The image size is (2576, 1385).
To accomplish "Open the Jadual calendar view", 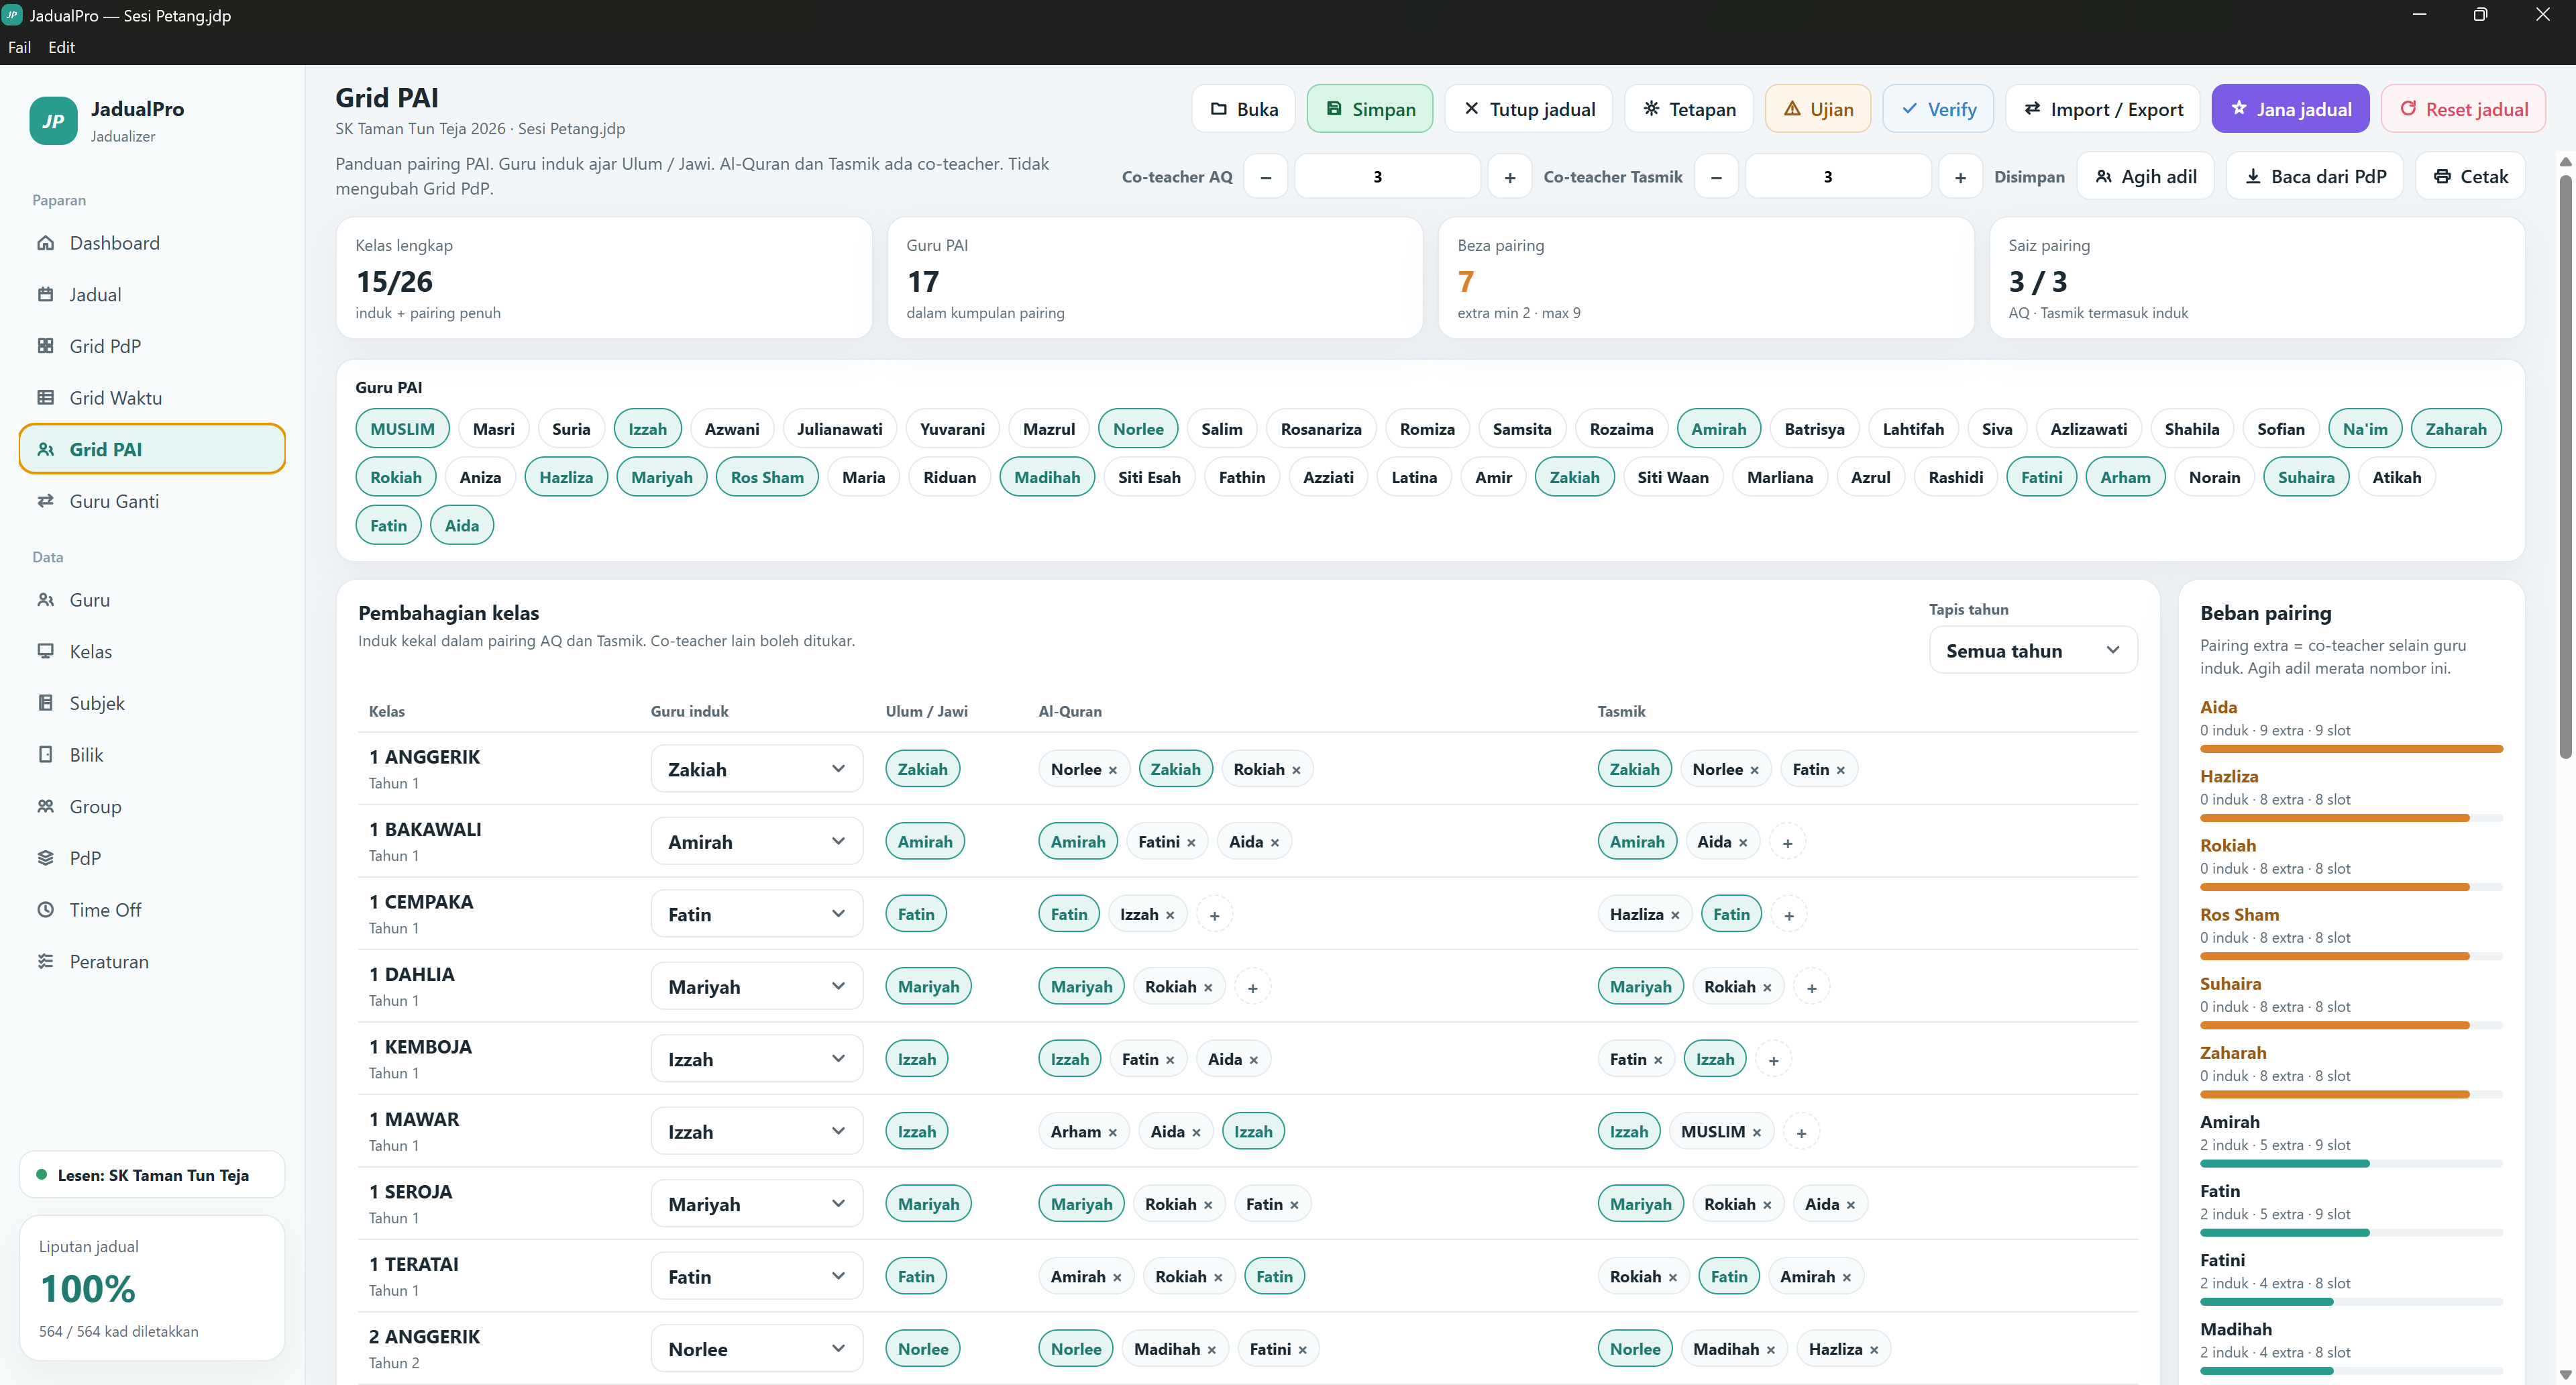I will [152, 295].
